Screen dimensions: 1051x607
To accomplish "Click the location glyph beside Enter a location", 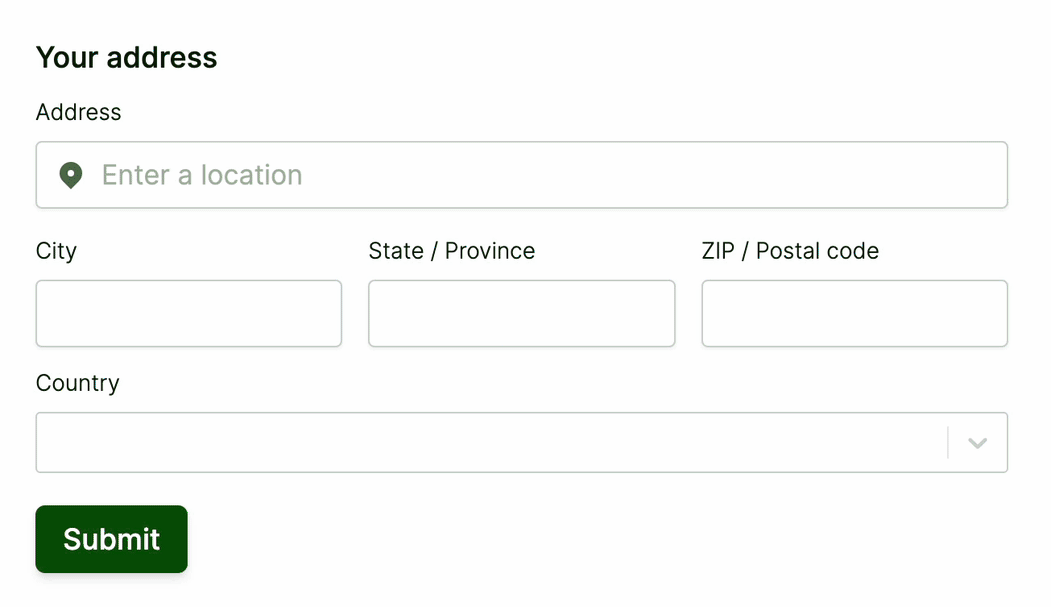I will coord(70,175).
